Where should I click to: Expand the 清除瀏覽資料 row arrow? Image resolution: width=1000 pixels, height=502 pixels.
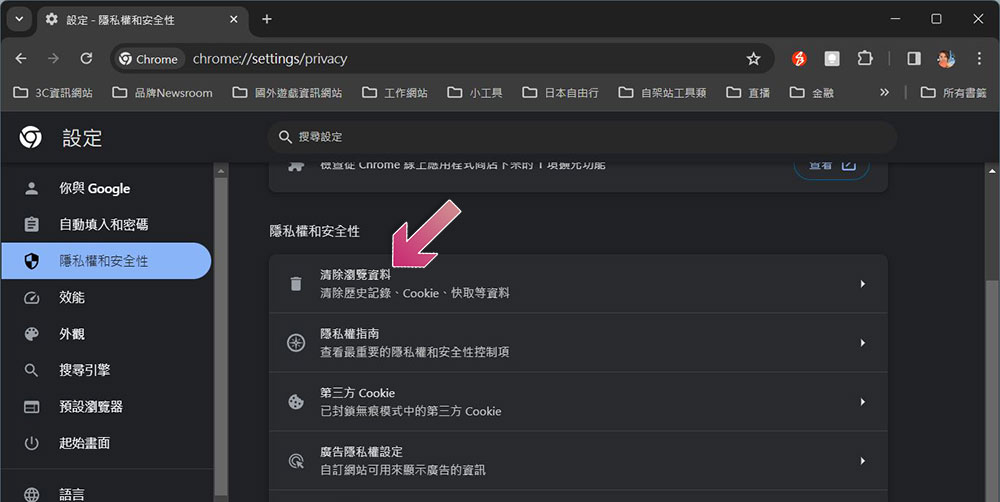pos(862,284)
